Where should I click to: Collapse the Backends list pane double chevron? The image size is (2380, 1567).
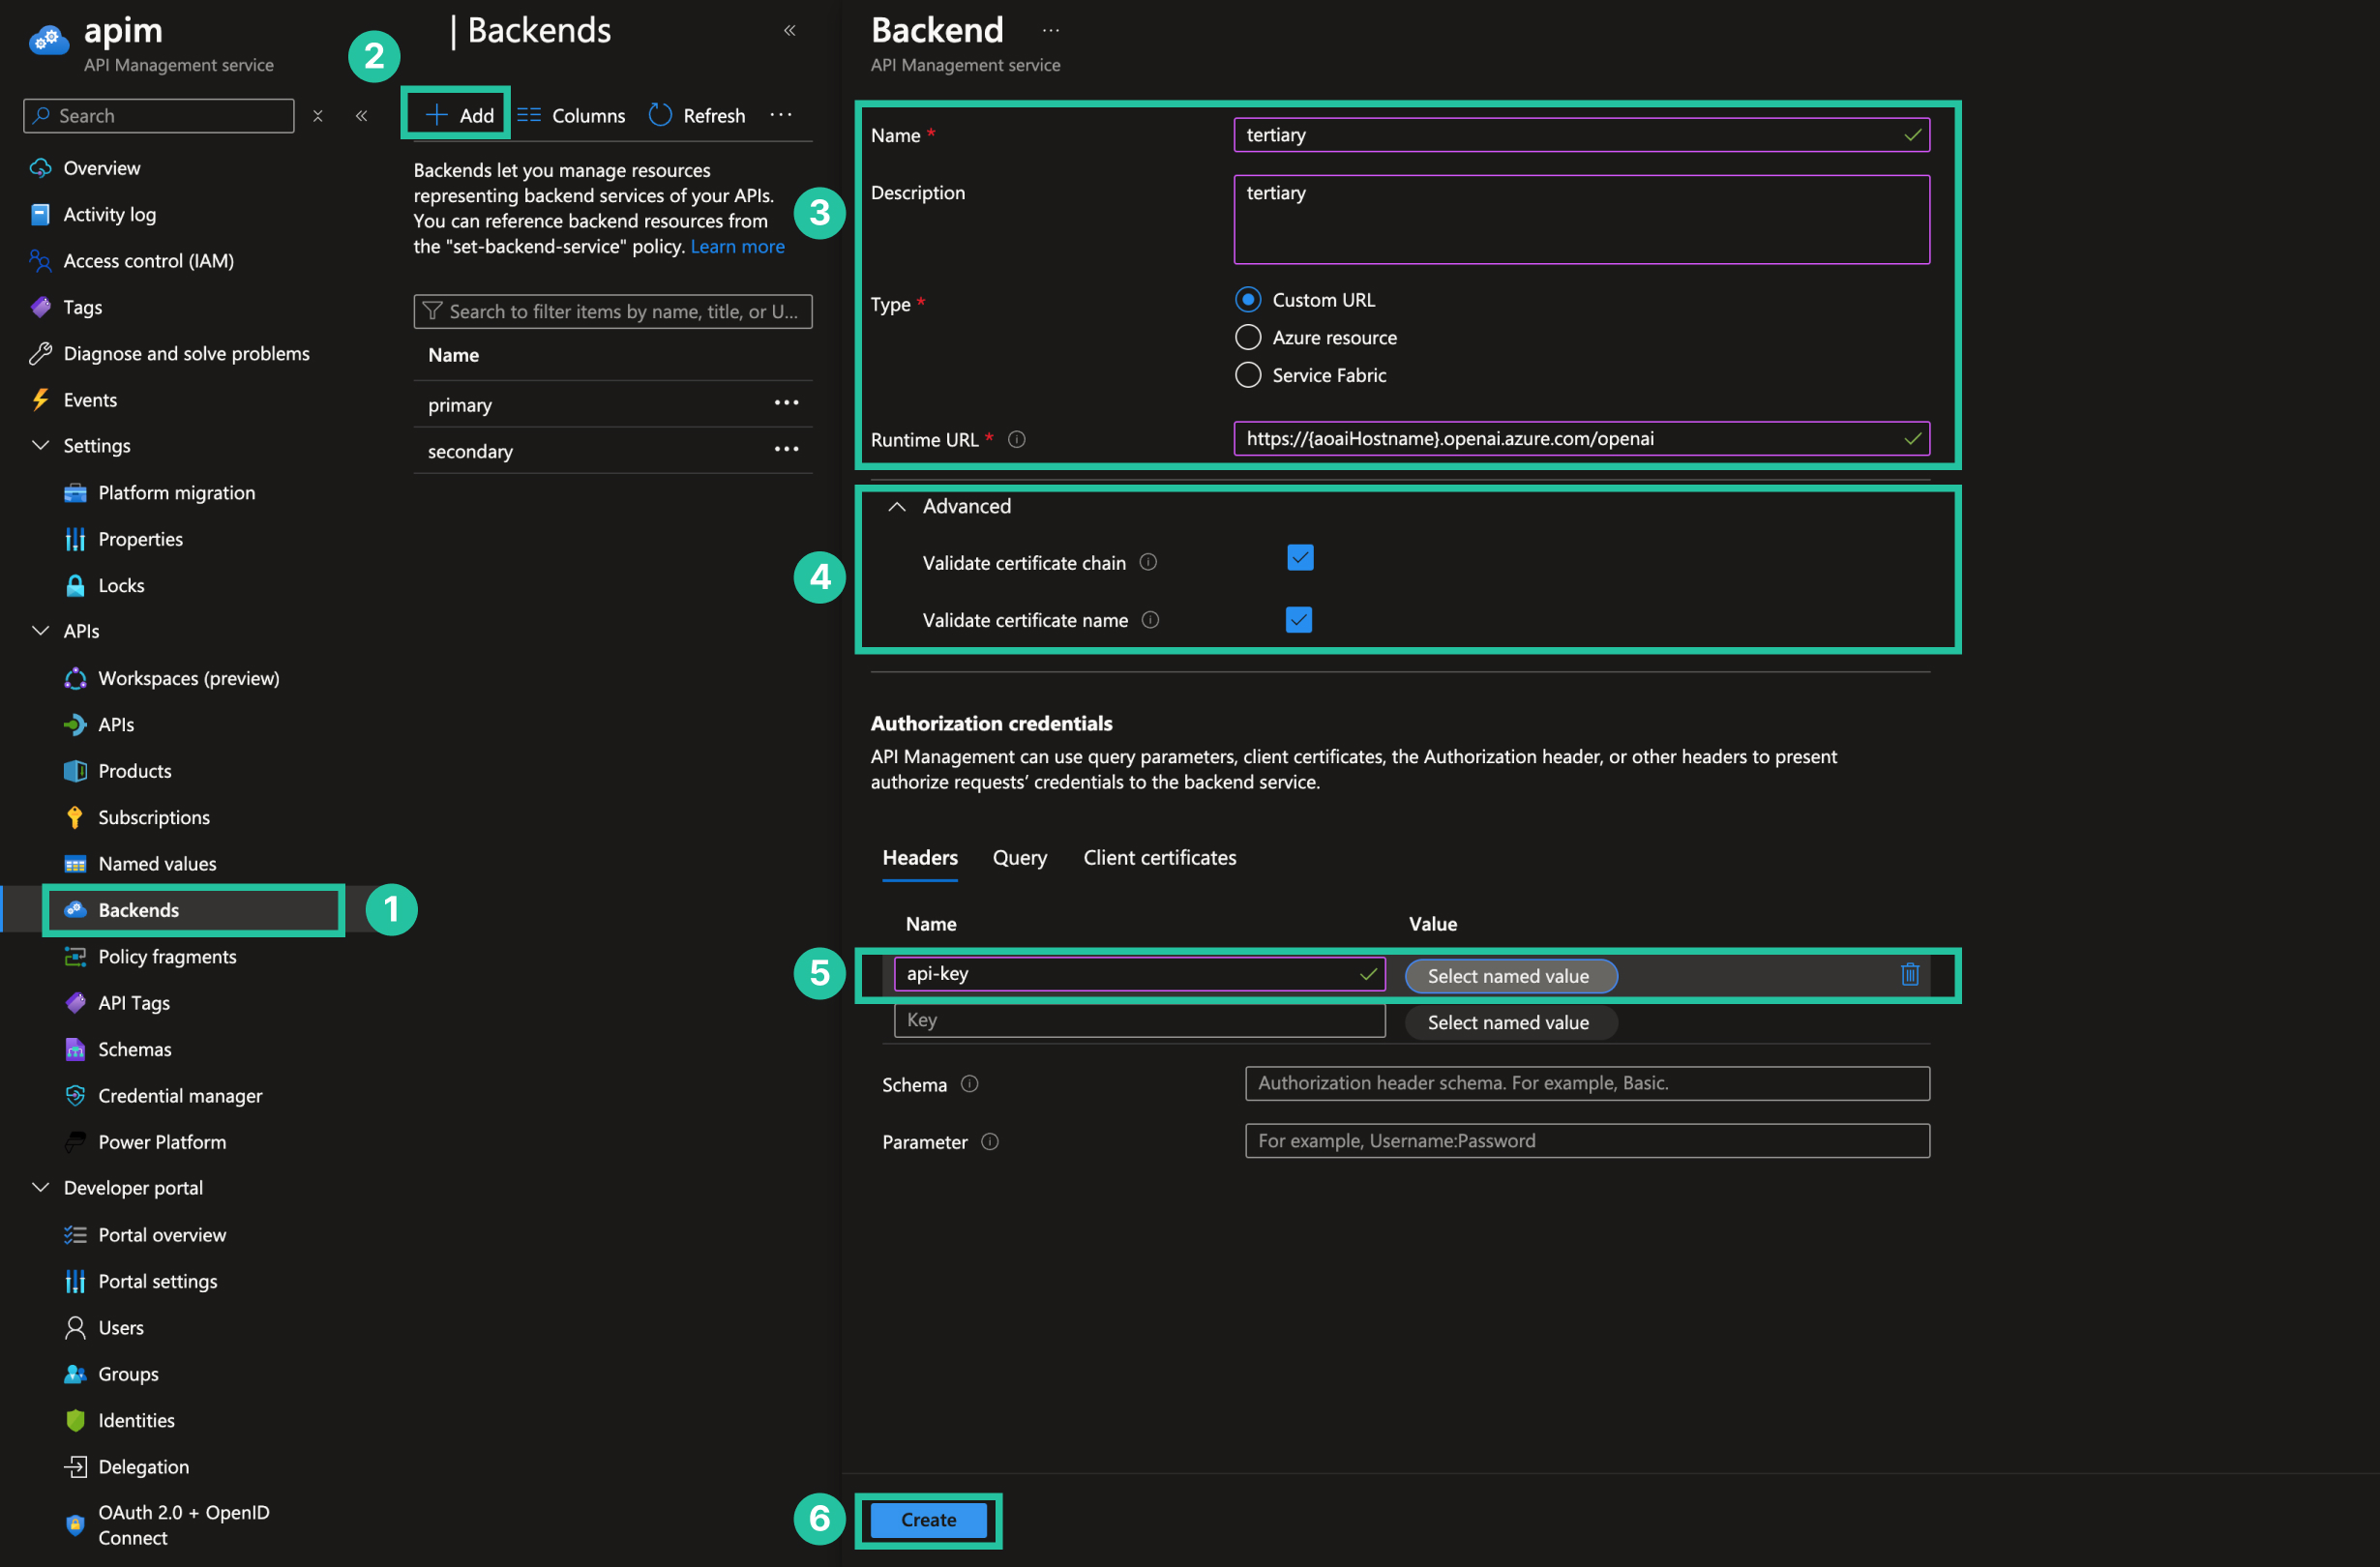789,30
